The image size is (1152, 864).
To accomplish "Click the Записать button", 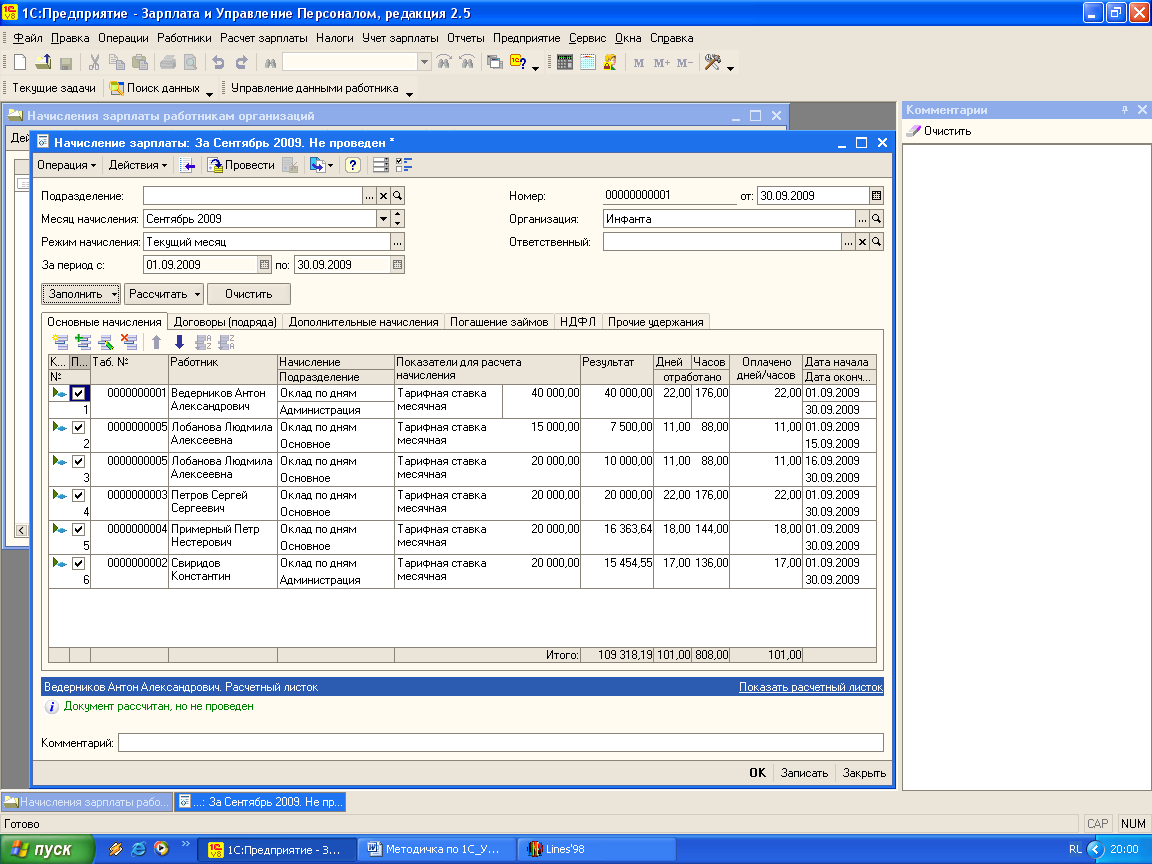I will (x=804, y=773).
